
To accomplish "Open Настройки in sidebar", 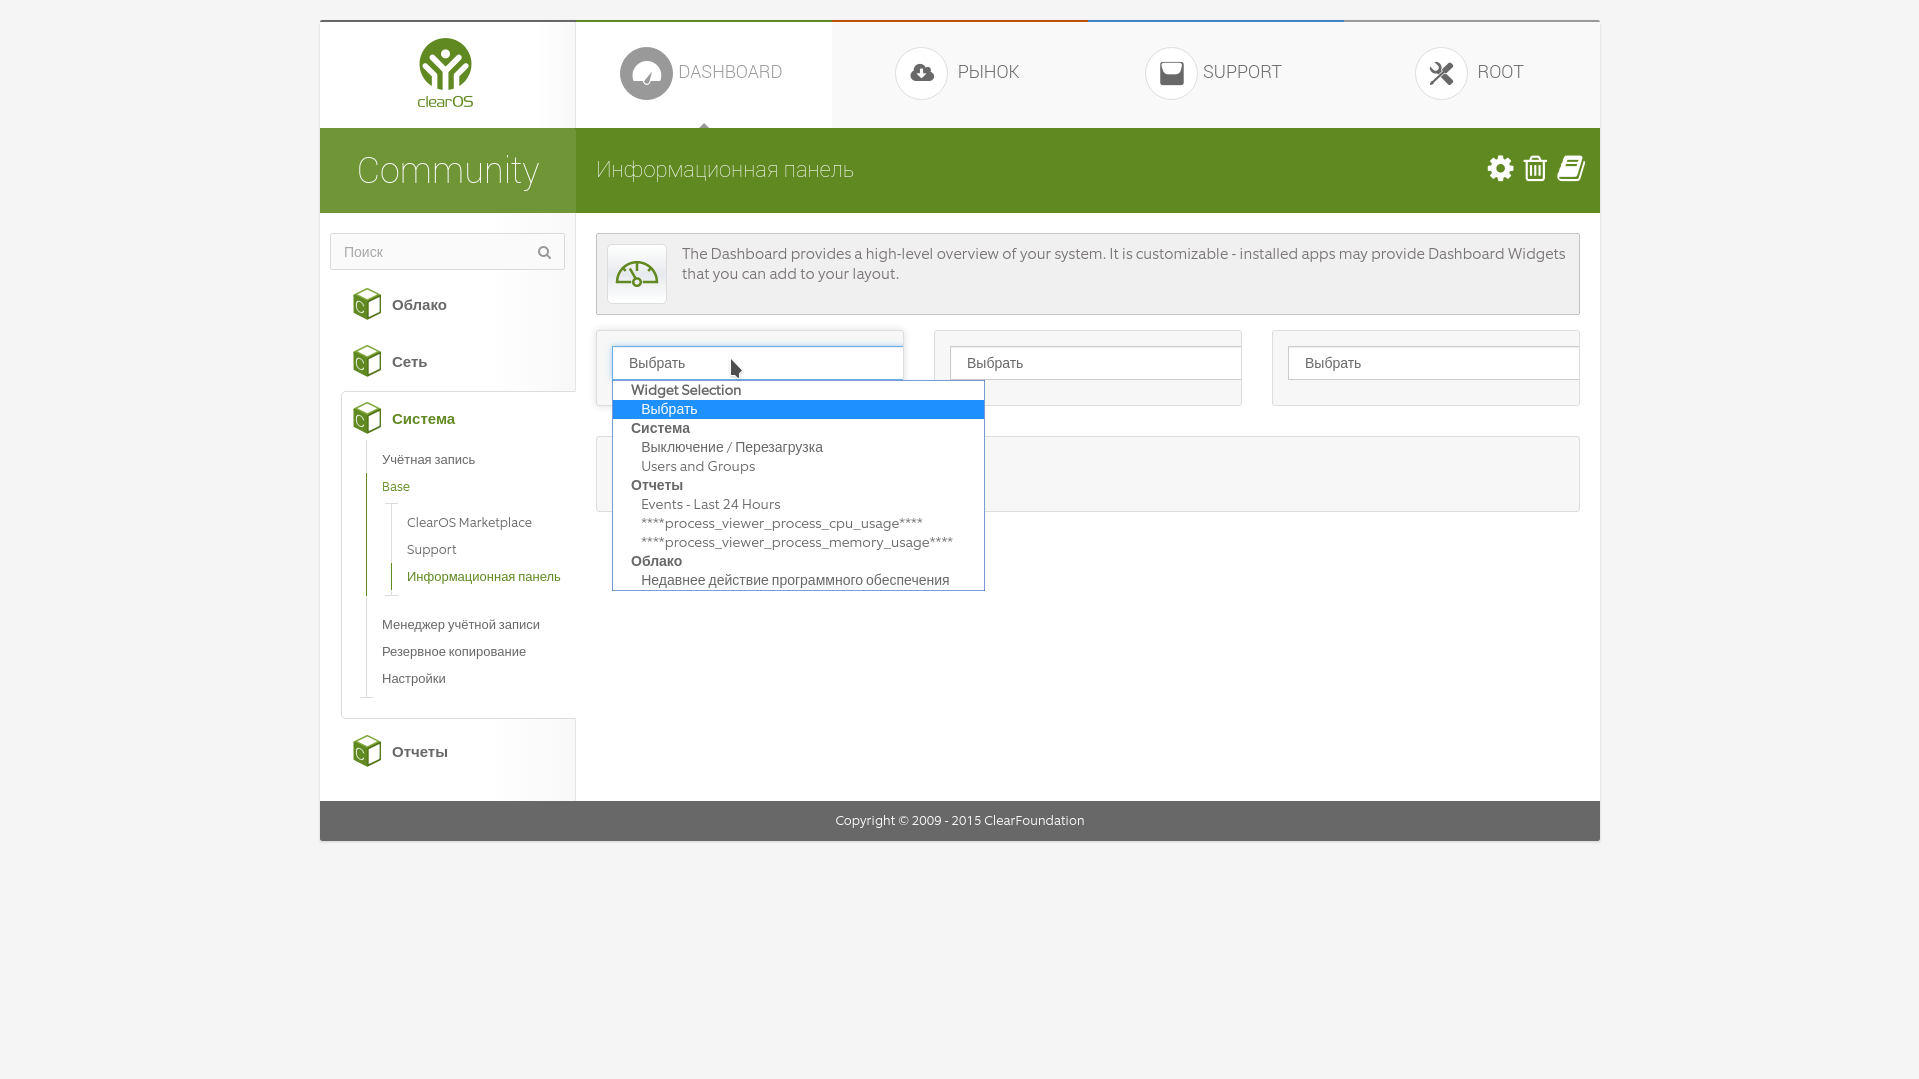I will pyautogui.click(x=413, y=679).
